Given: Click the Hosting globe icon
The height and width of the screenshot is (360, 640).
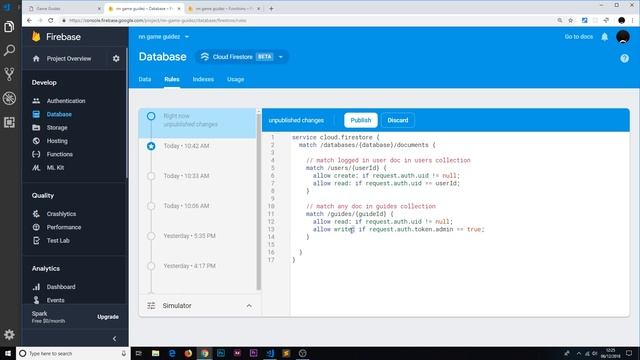Looking at the screenshot, I should 36,141.
